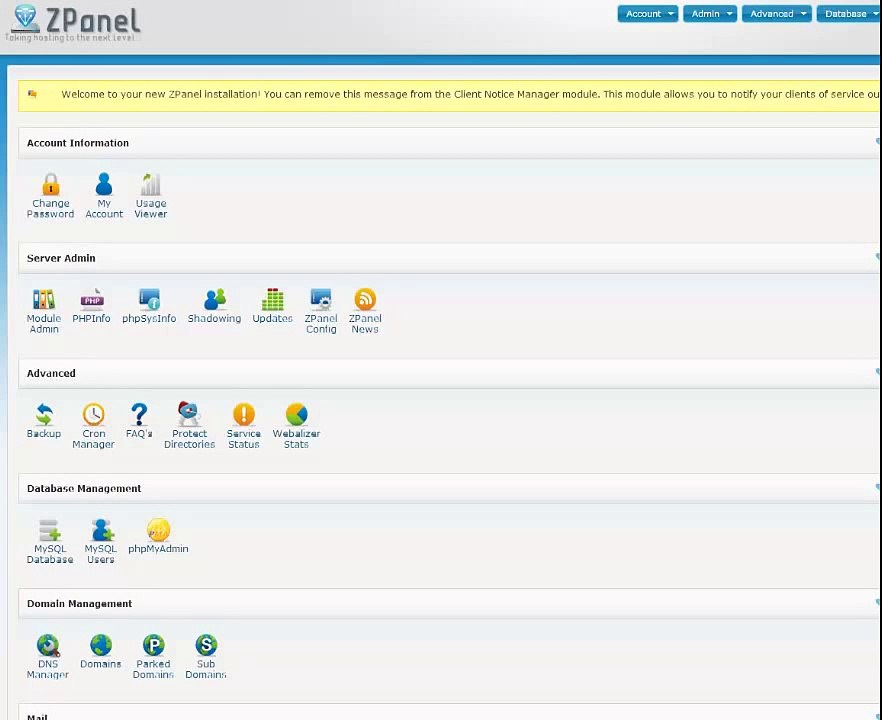882x720 pixels.
Task: Open MySQL Users module
Action: pos(101,542)
